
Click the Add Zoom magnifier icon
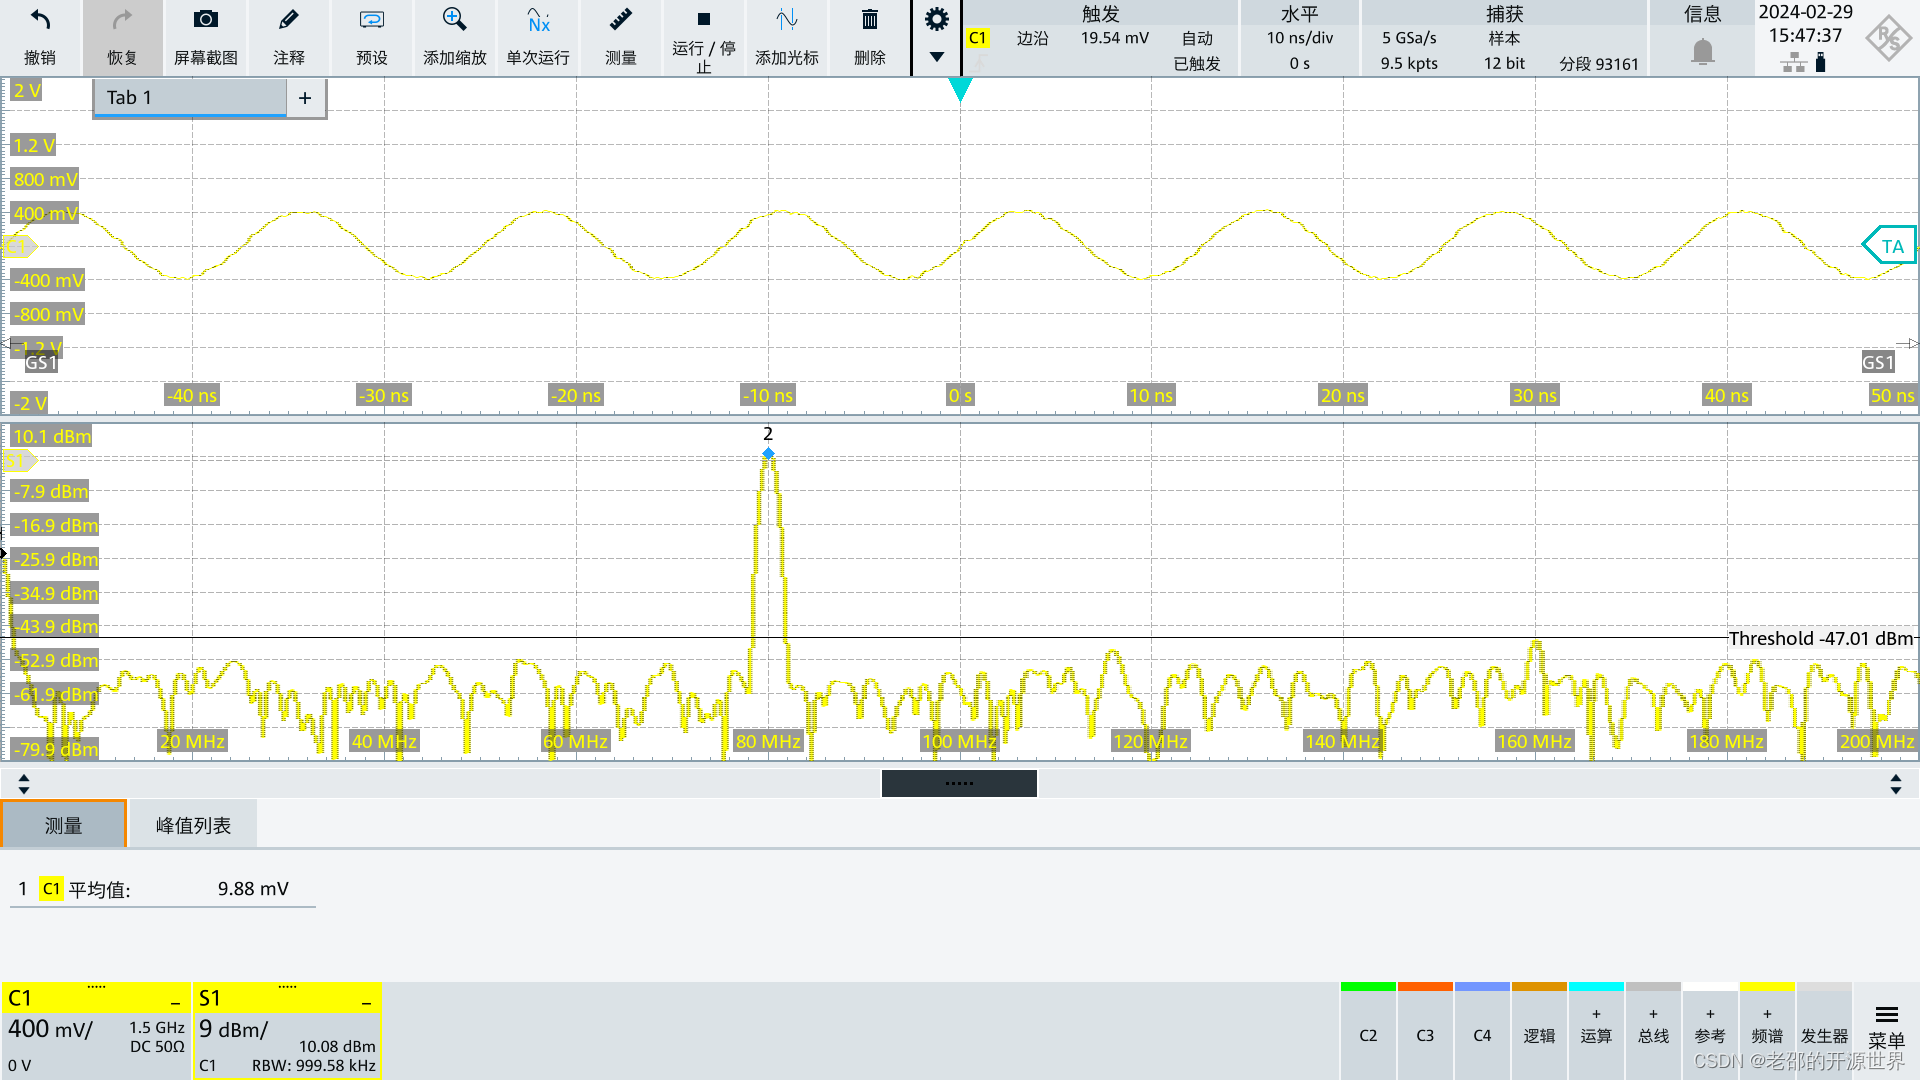click(x=454, y=20)
